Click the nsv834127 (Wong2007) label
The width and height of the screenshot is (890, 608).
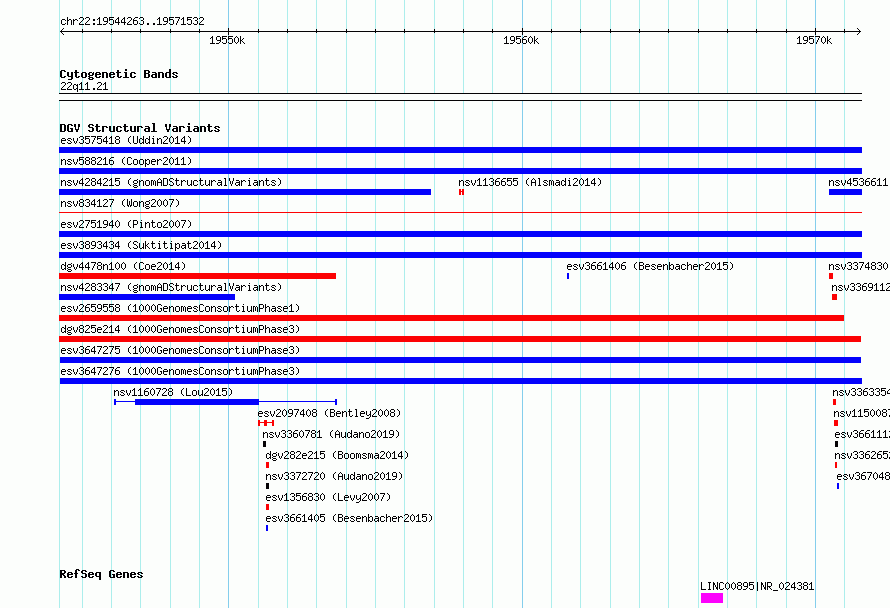pos(120,203)
